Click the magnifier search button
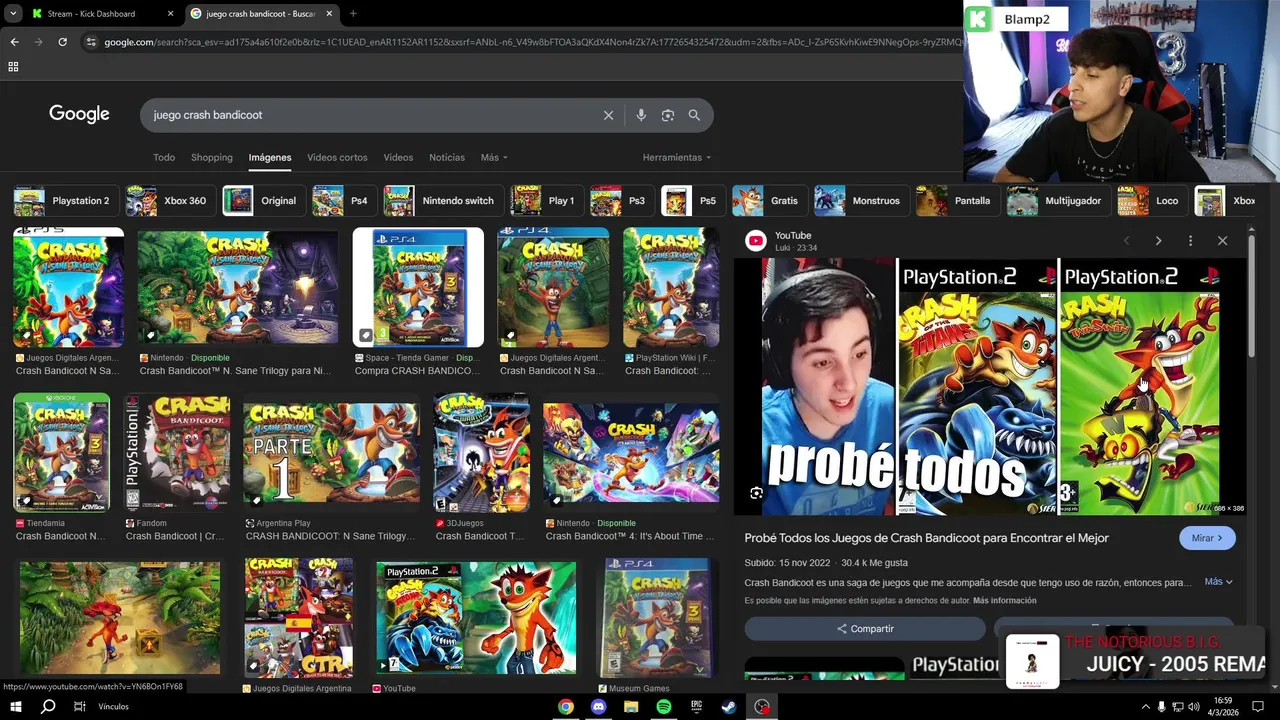Image resolution: width=1280 pixels, height=720 pixels. click(x=694, y=115)
